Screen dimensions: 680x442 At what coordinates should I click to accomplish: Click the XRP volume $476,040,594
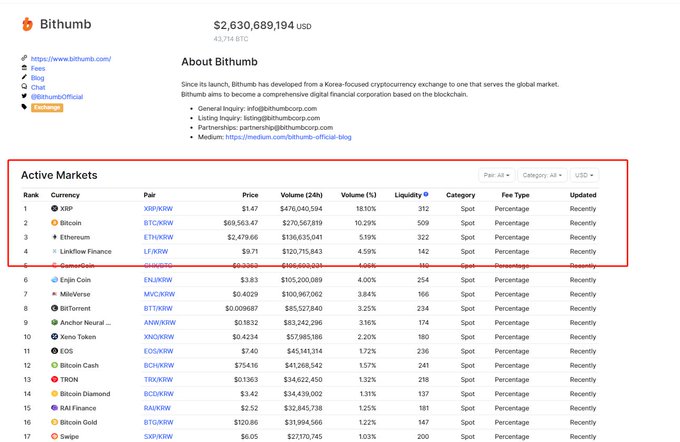coord(301,209)
